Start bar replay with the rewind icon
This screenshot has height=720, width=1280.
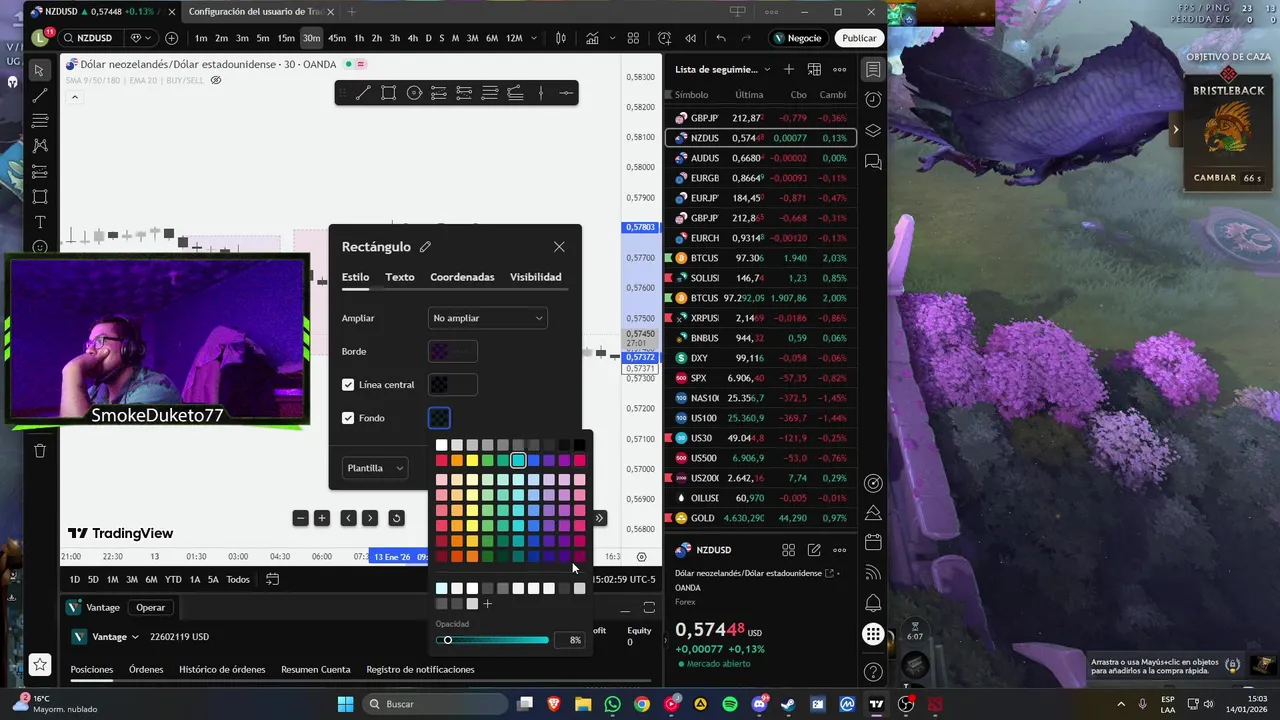[x=690, y=38]
